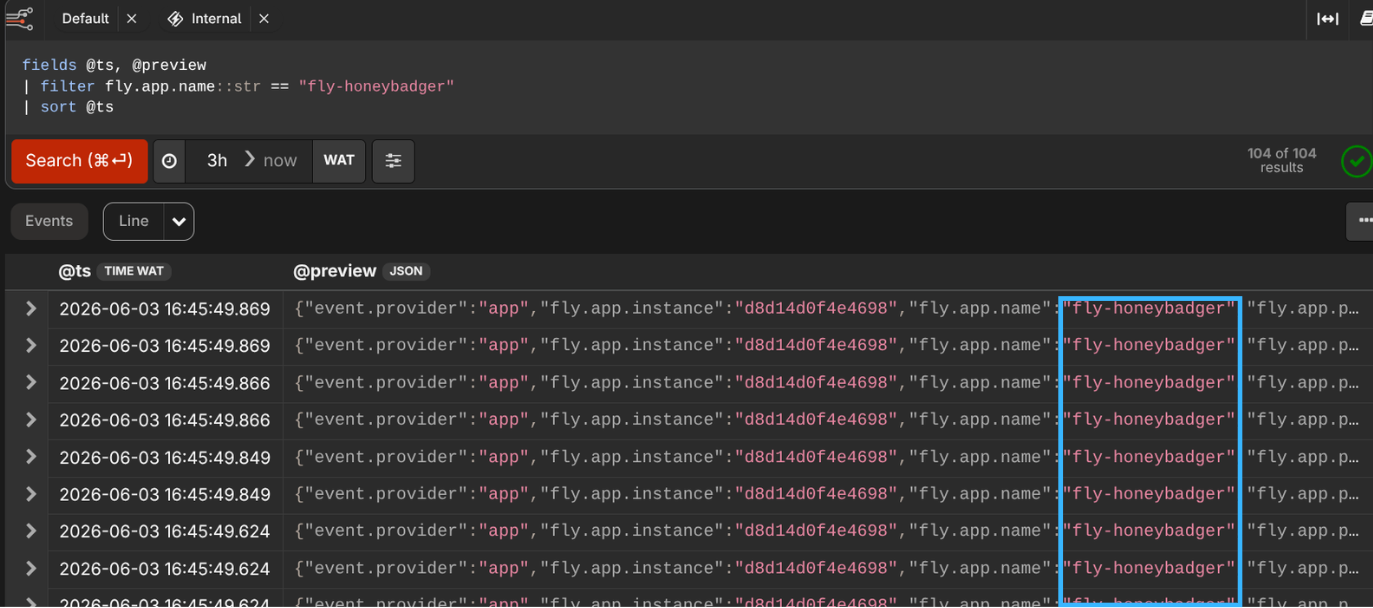The image size is (1373, 608).
Task: Expand the first 16:45:49.849 row
Action: (31, 457)
